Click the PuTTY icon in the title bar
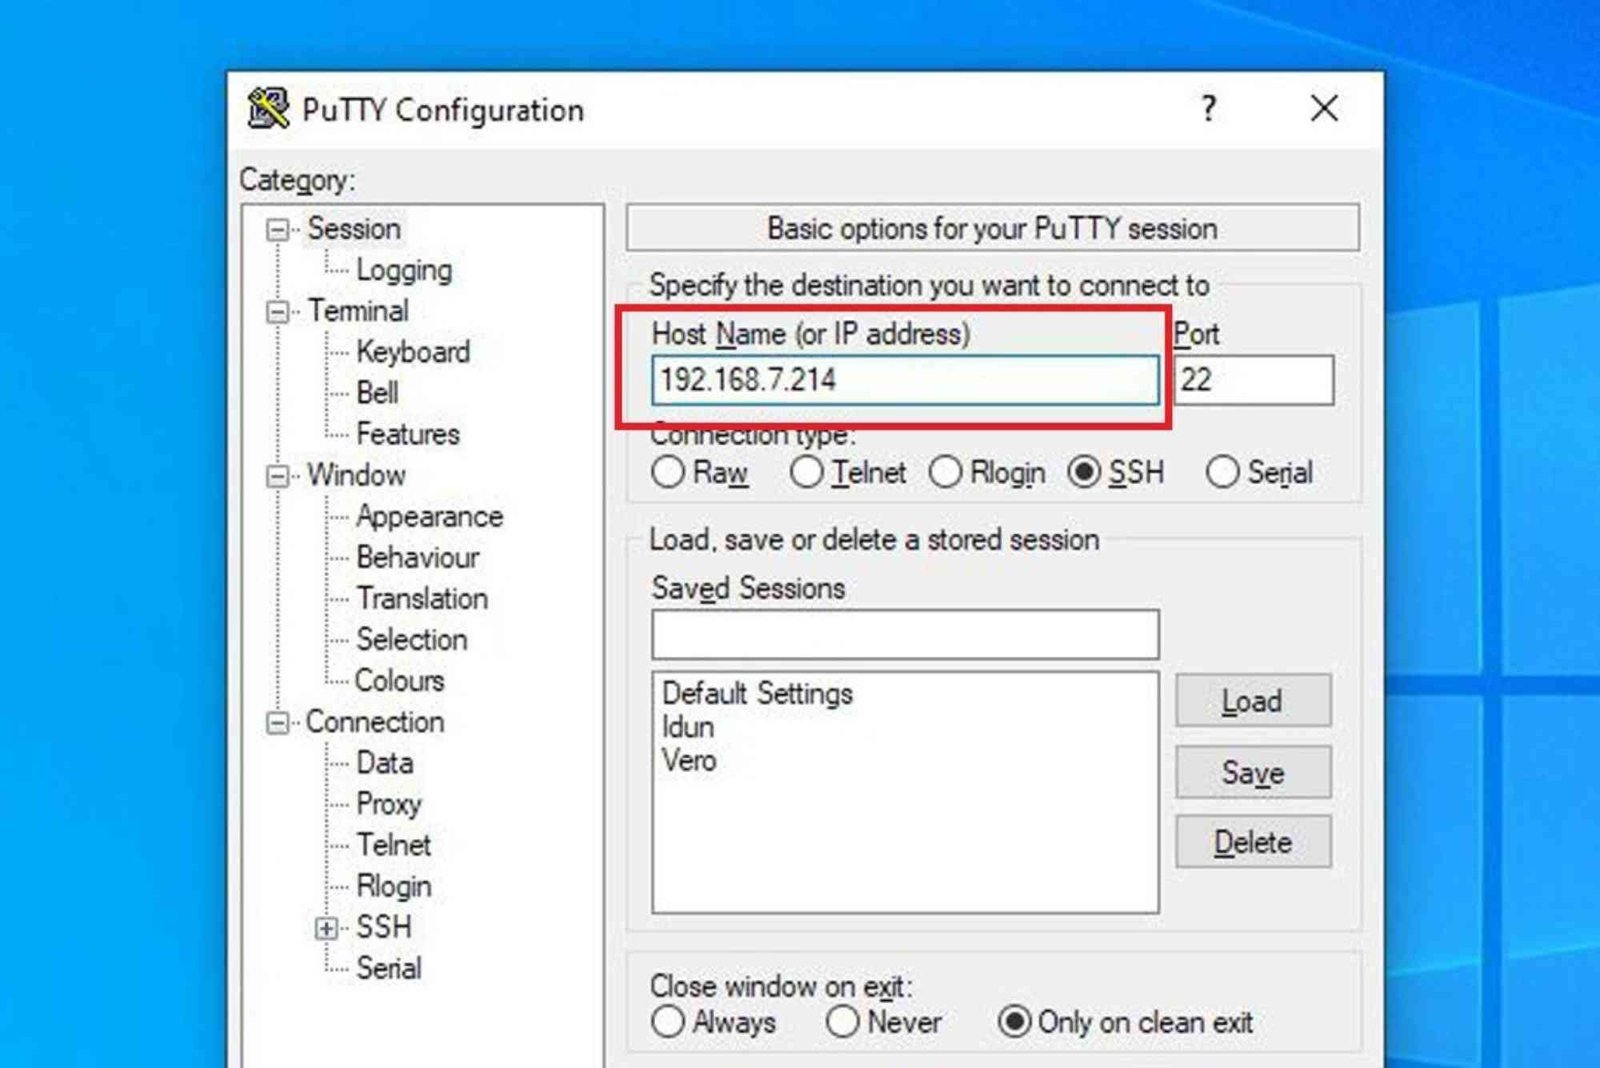 [x=268, y=109]
